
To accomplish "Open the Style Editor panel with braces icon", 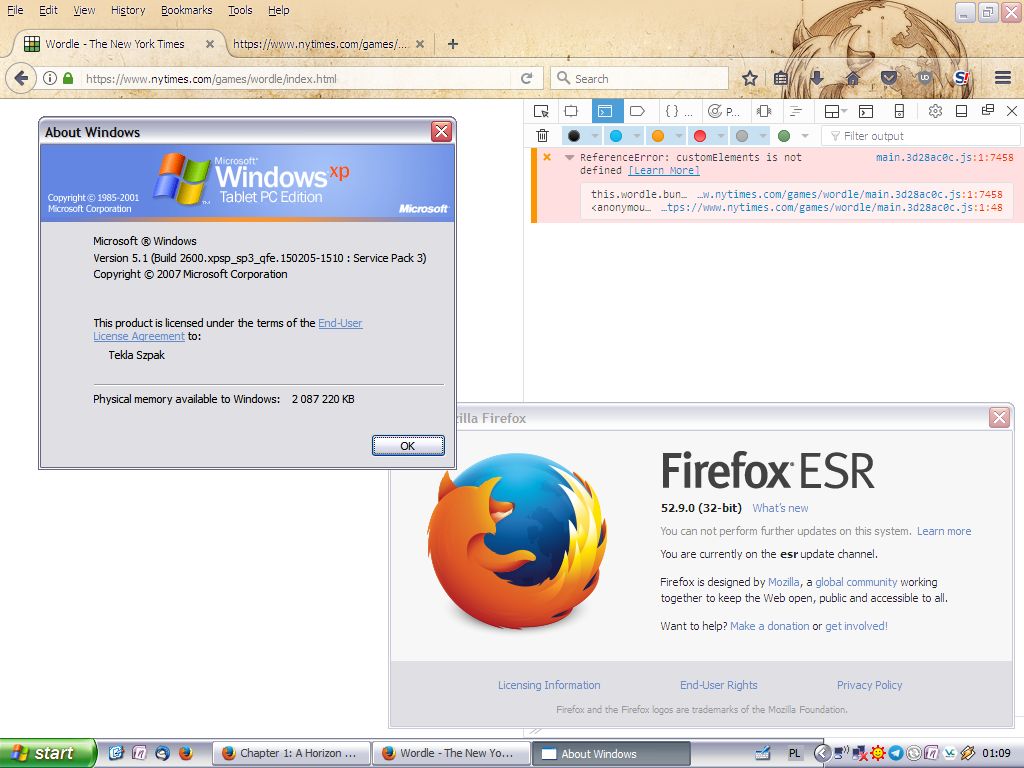I will 678,111.
